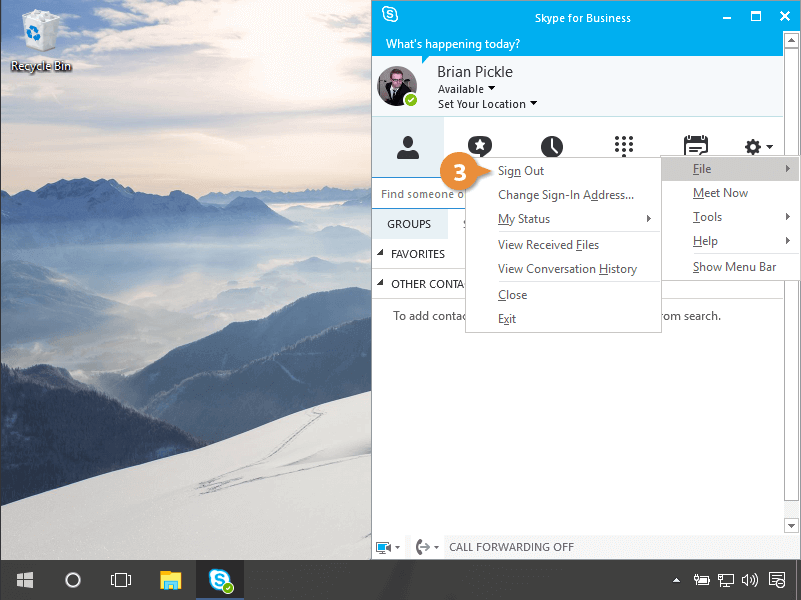Click Brian Pickle's profile picture
The width and height of the screenshot is (801, 600).
click(x=397, y=86)
